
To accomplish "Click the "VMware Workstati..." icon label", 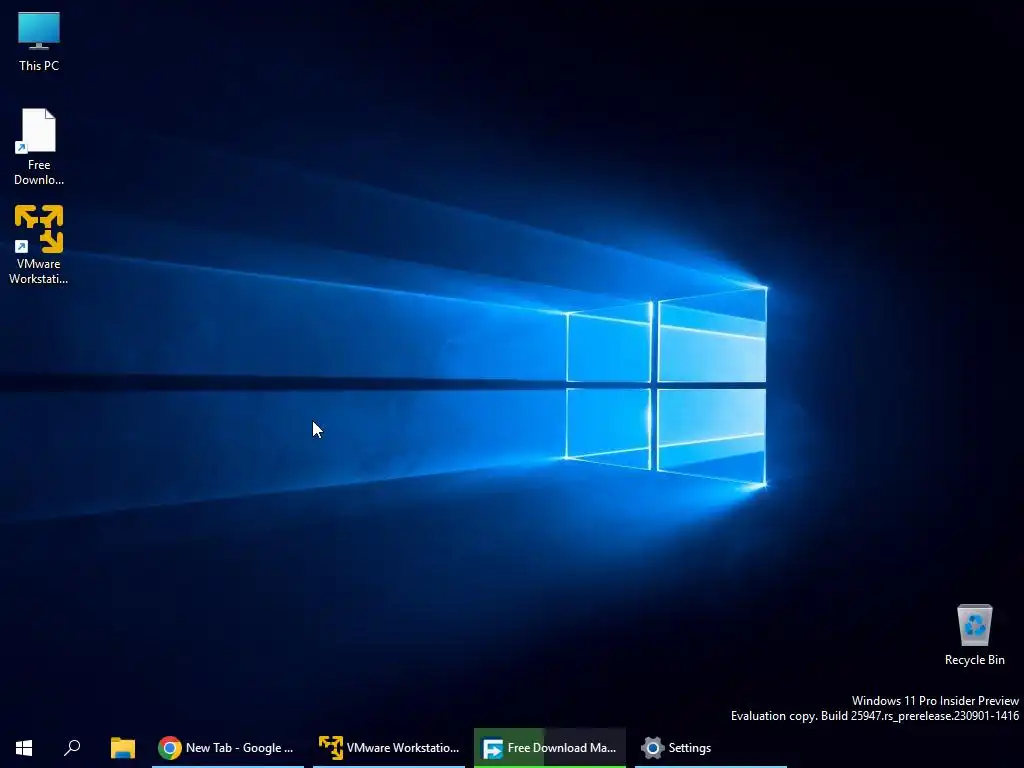I will [39, 271].
